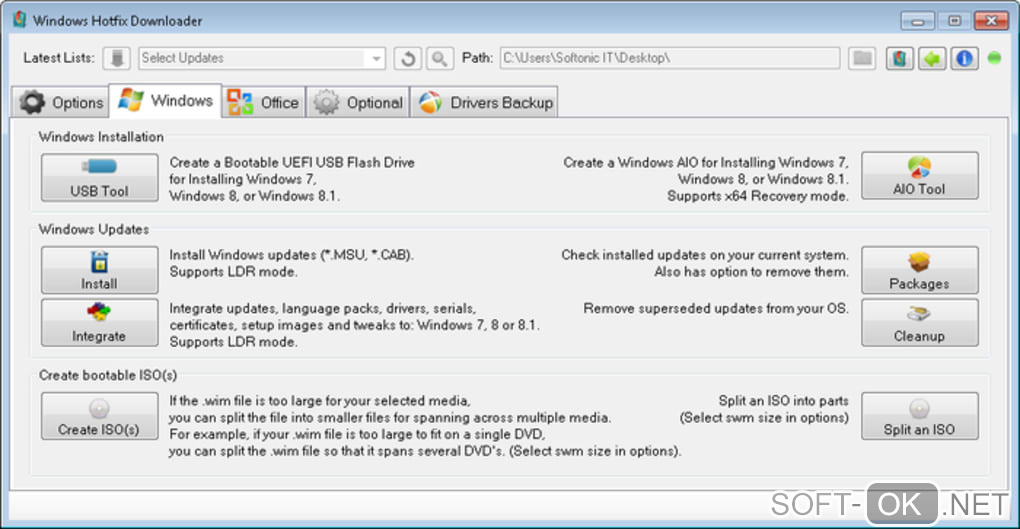Click the 'Windows Installation' group label
This screenshot has width=1020, height=529.
(101, 137)
